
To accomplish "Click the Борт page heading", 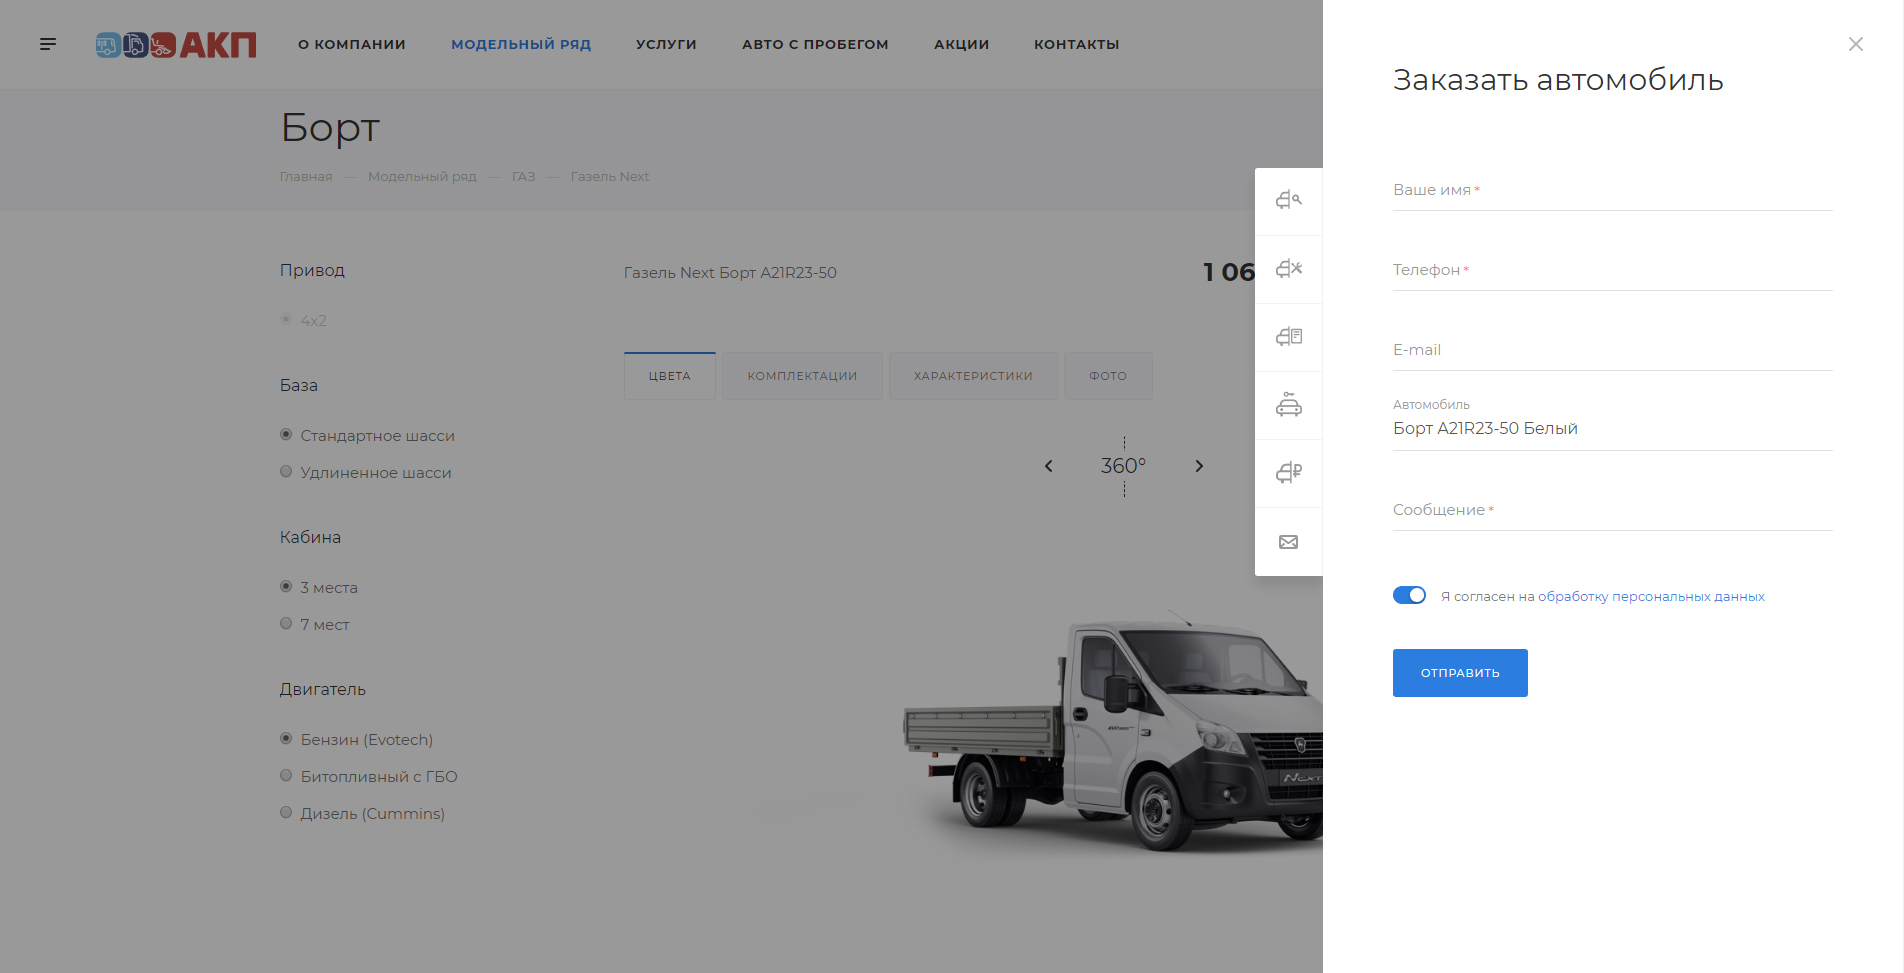I will coord(330,128).
